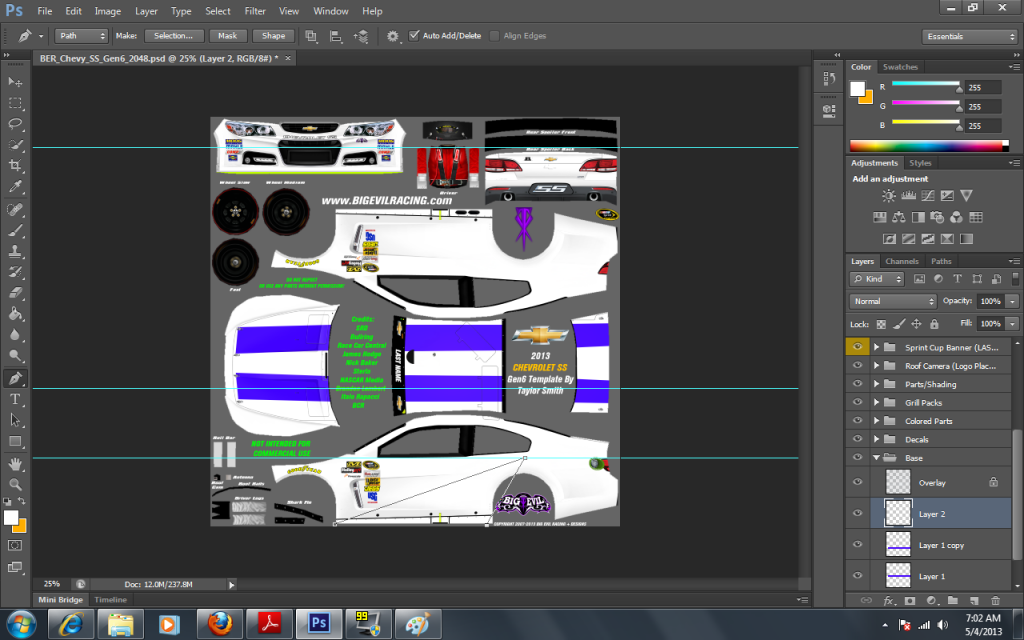Lock transparent pixels in Layers panel
Image resolution: width=1024 pixels, height=640 pixels.
(x=881, y=324)
